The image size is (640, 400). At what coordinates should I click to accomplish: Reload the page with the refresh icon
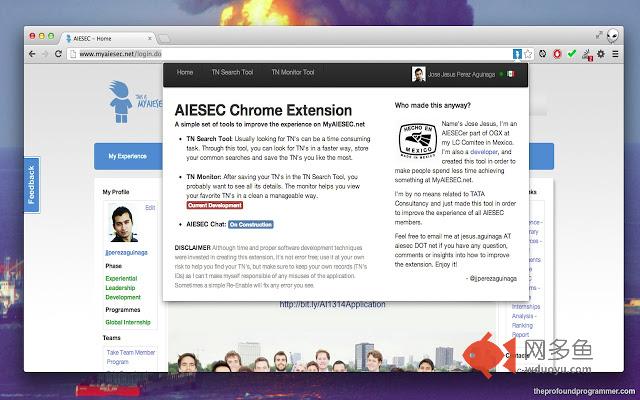(x=58, y=54)
